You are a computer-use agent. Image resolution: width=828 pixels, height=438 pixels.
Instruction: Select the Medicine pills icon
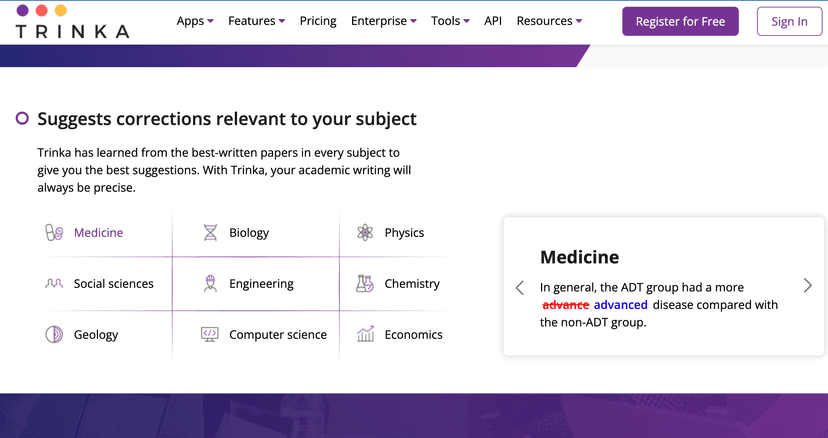(x=54, y=232)
